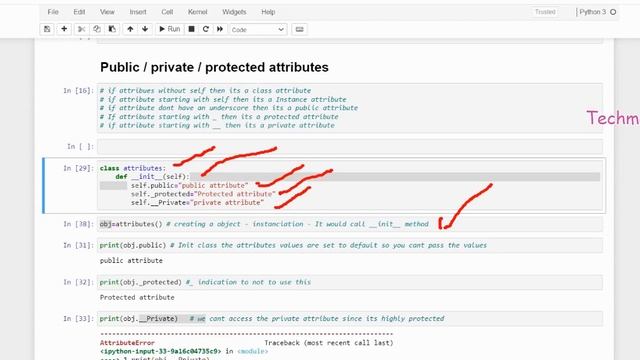Viewport: 640px width, 360px height.
Task: Open the cell type Code dropdown
Action: (258, 29)
